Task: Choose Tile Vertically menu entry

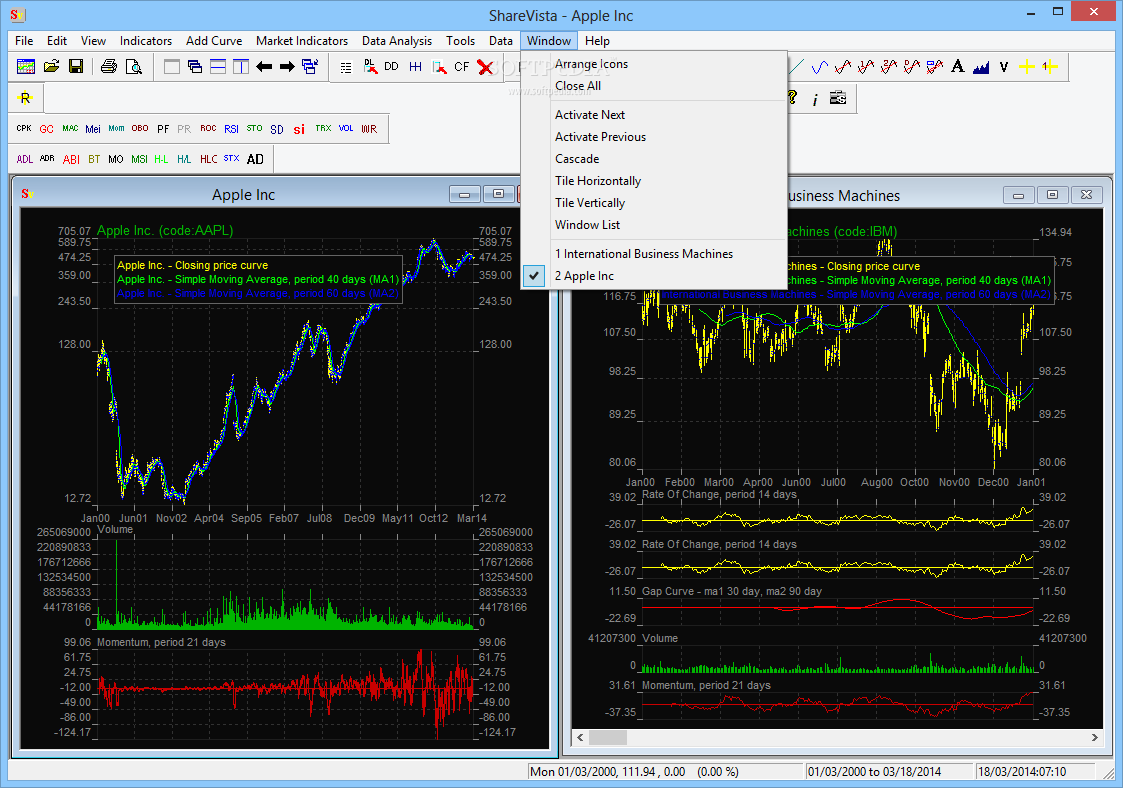Action: pyautogui.click(x=654, y=203)
